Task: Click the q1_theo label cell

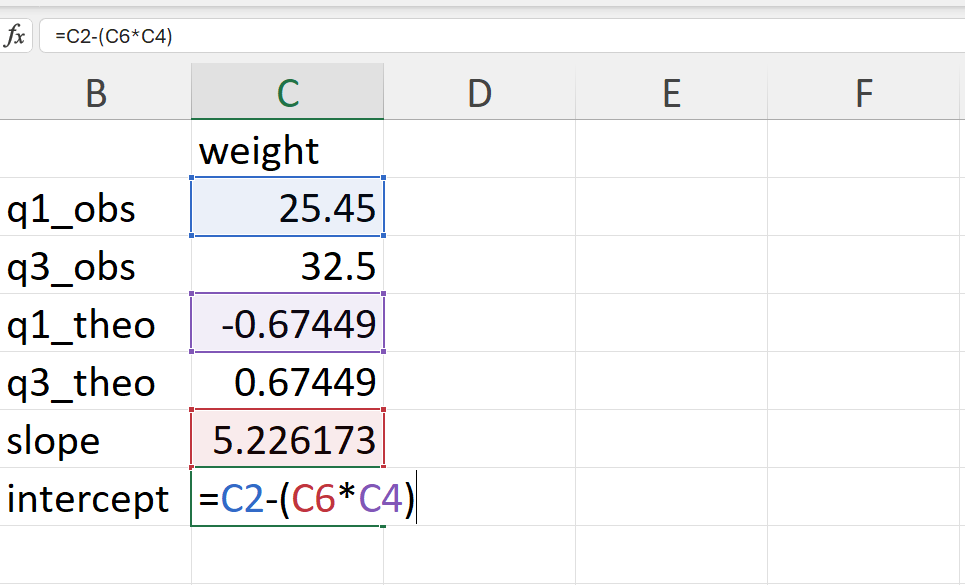Action: pos(95,323)
